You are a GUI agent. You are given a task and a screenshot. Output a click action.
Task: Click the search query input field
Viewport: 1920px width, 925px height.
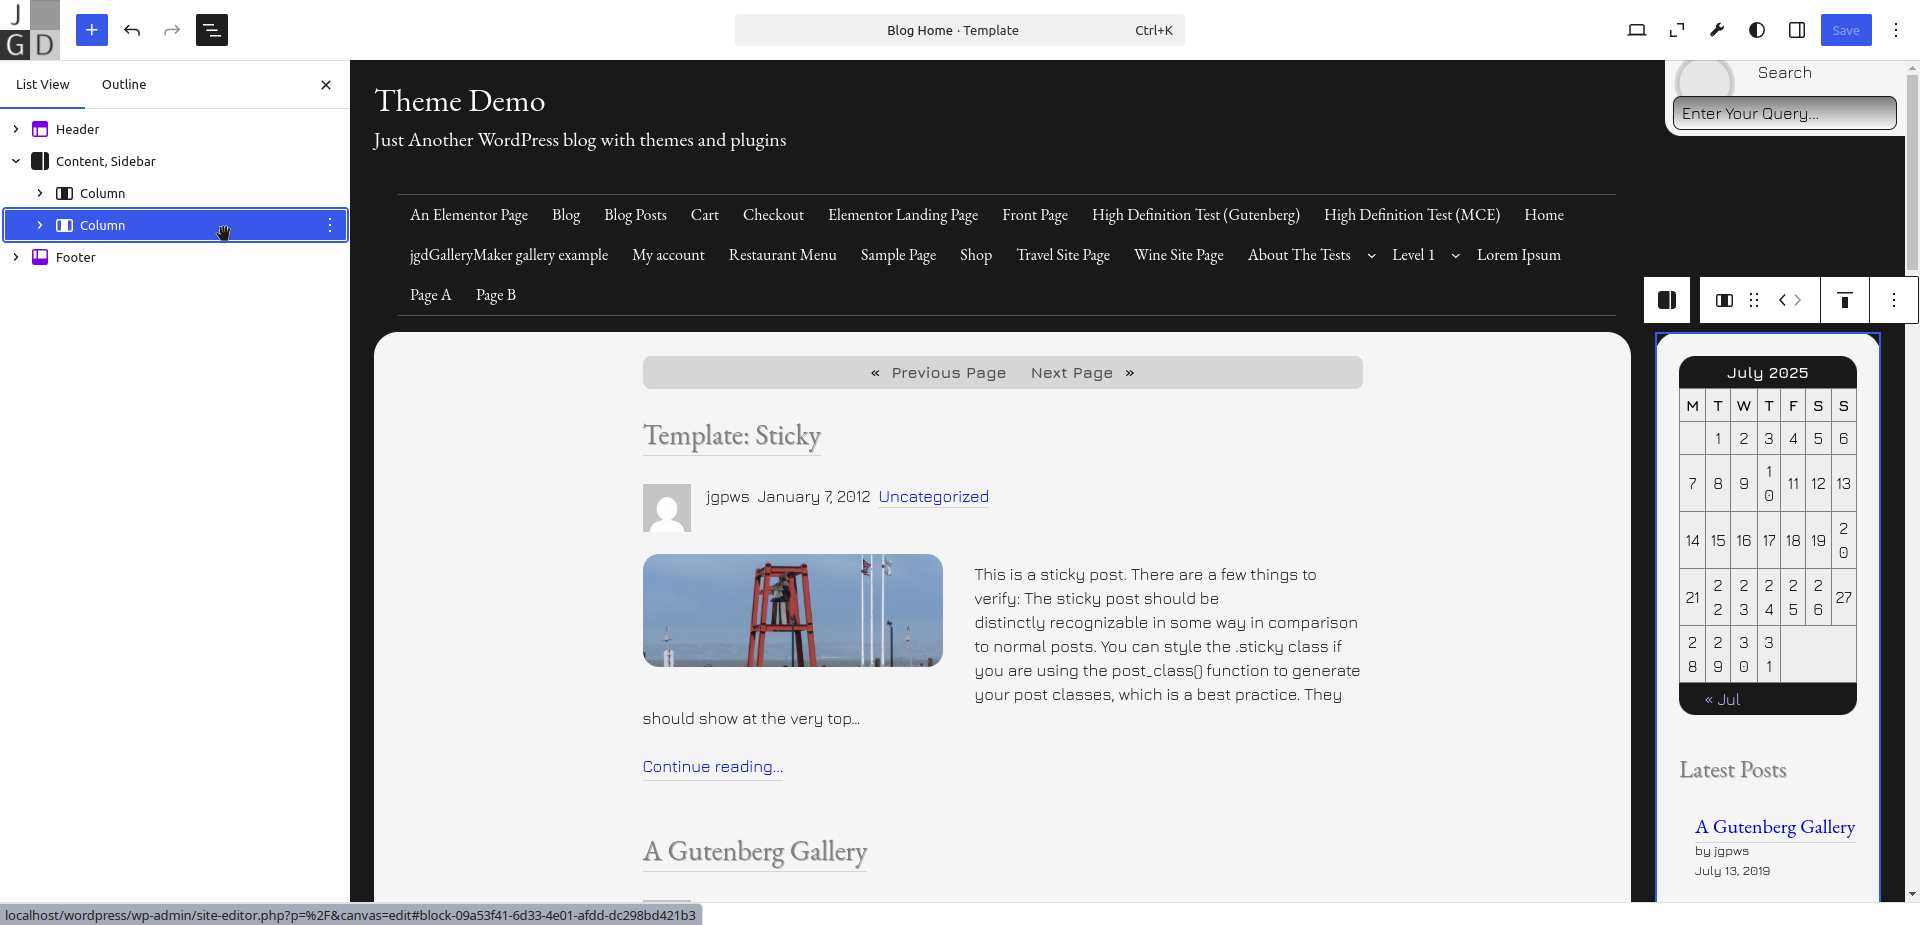tap(1784, 113)
